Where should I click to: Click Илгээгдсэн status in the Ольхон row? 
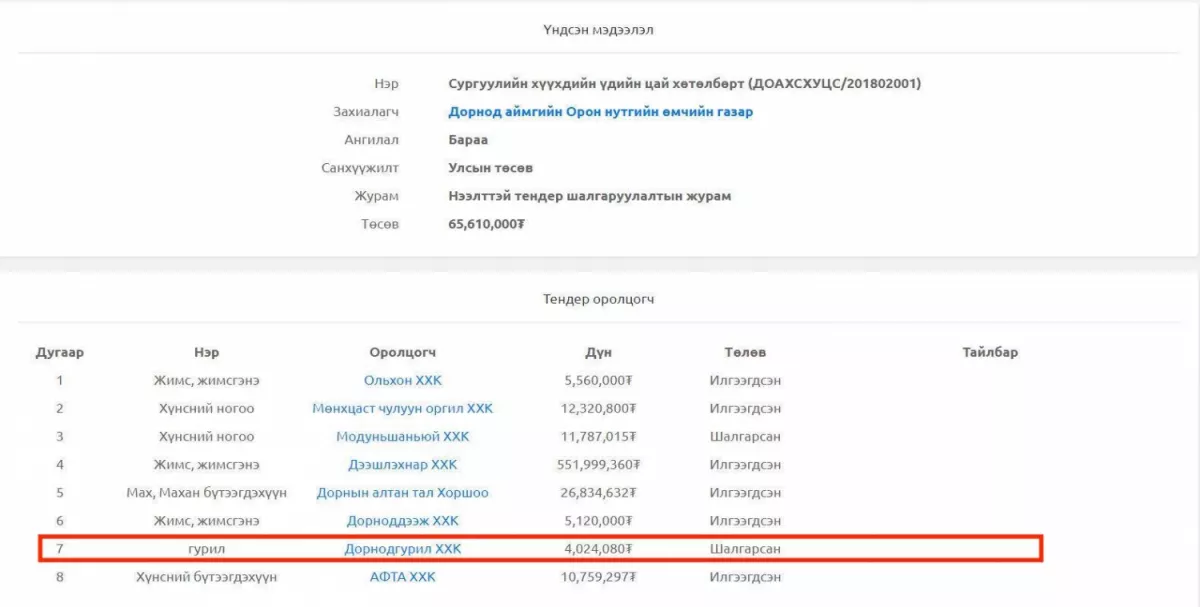tap(746, 381)
